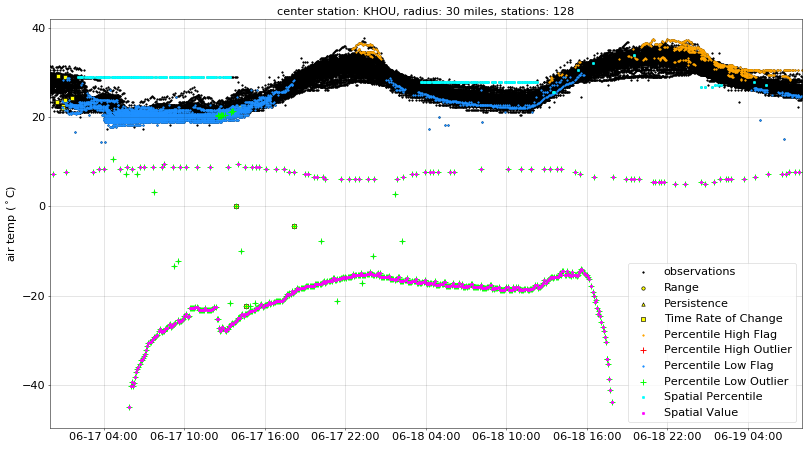Click the Percentile High Outlier red plus marker

coord(643,350)
